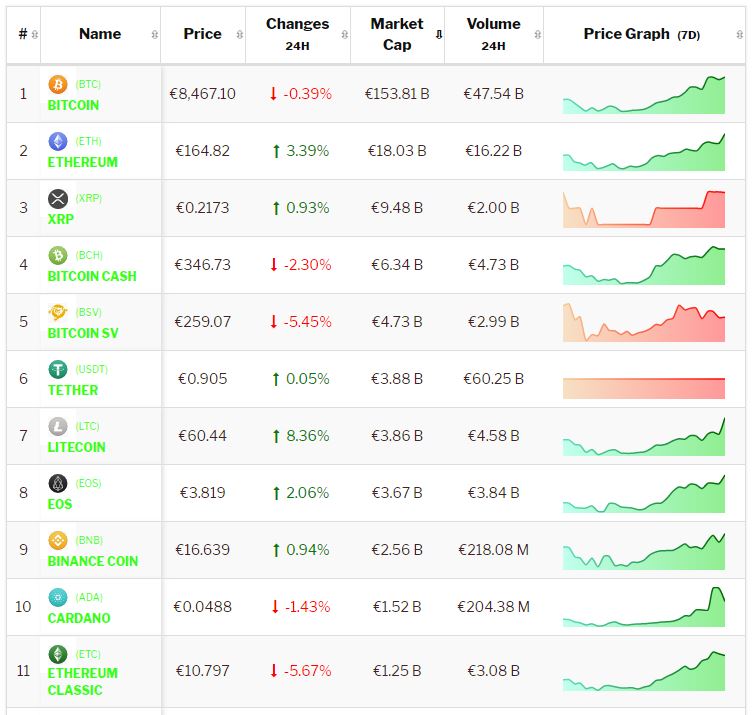The width and height of the screenshot is (756, 715).
Task: Open the LITECOIN name link
Action: click(x=76, y=447)
